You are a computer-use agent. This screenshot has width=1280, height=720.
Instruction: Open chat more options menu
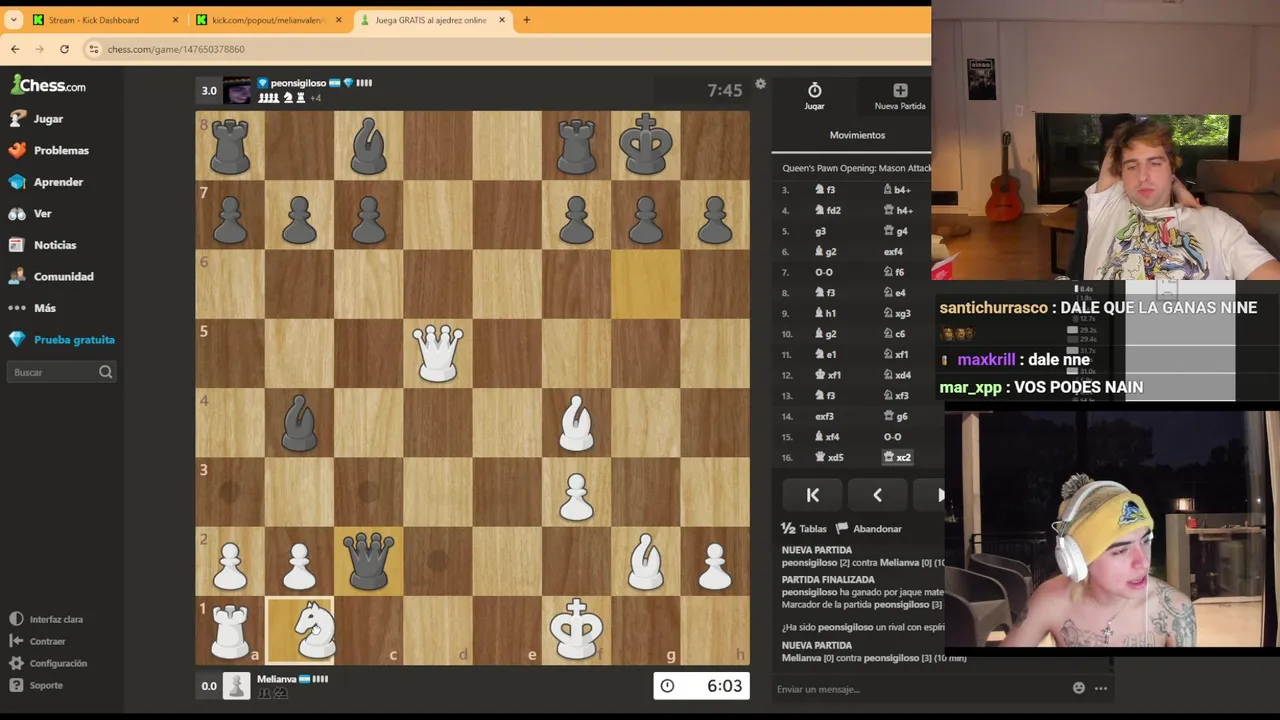[1101, 688]
